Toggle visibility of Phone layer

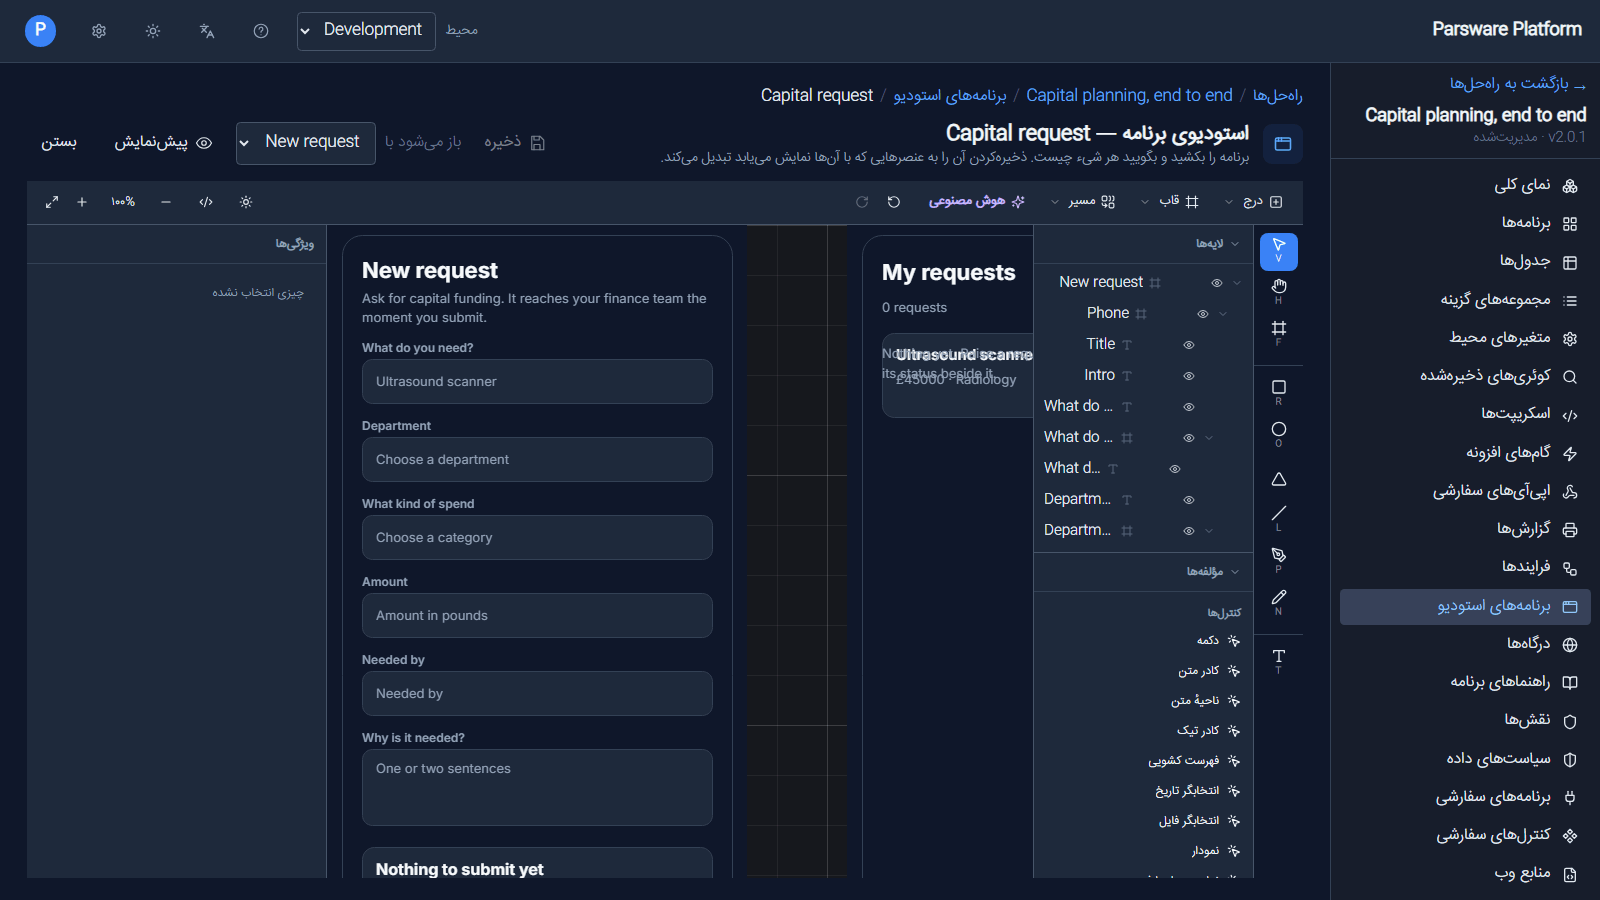click(x=1203, y=314)
